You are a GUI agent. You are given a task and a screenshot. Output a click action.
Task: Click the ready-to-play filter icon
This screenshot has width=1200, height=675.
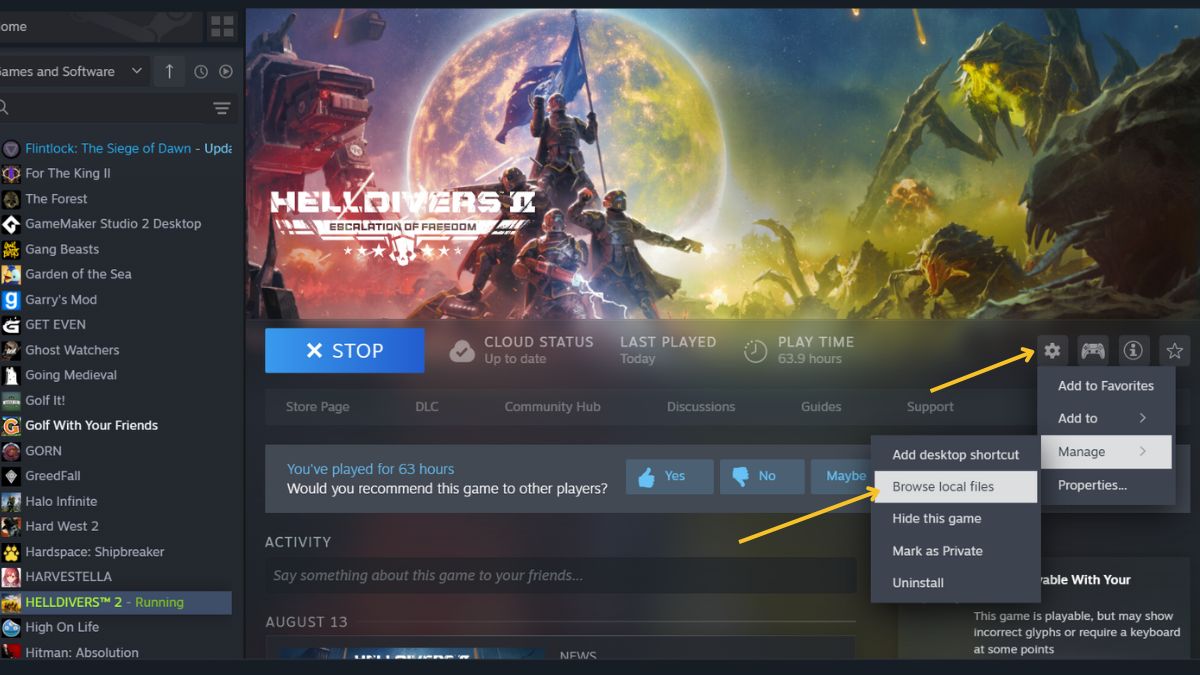coord(226,71)
